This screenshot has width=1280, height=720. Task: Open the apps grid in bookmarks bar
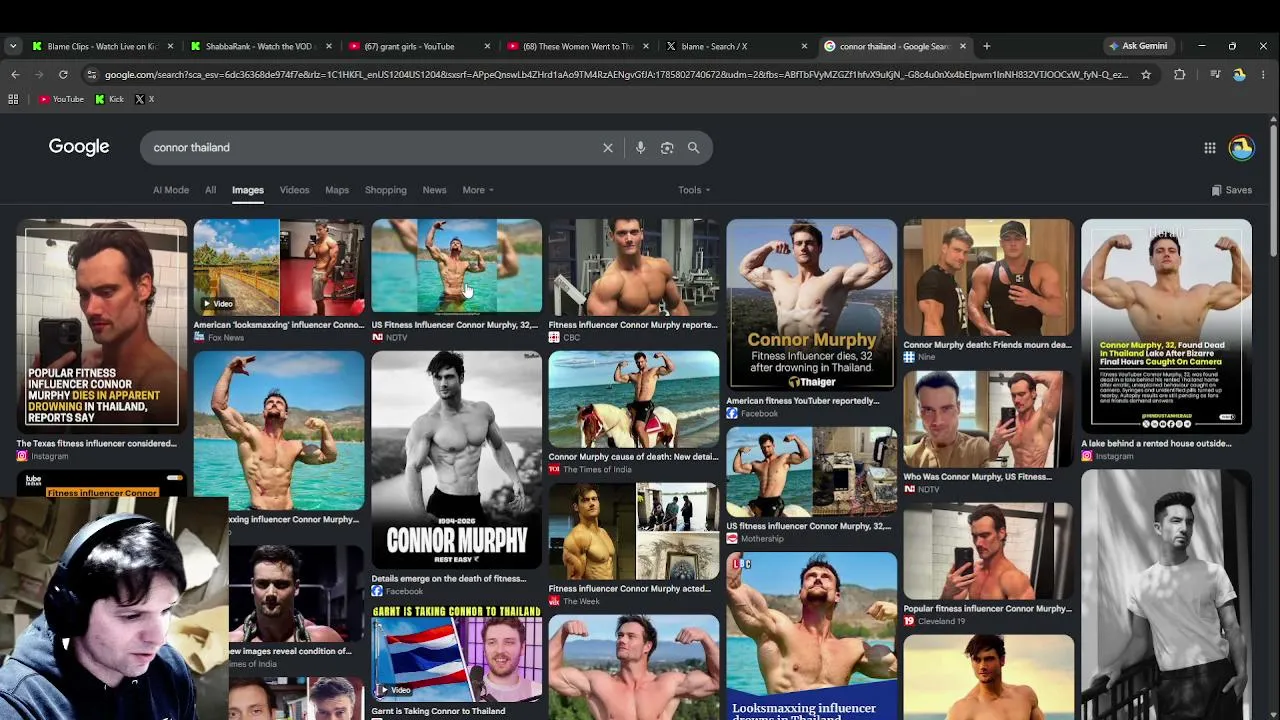(13, 99)
